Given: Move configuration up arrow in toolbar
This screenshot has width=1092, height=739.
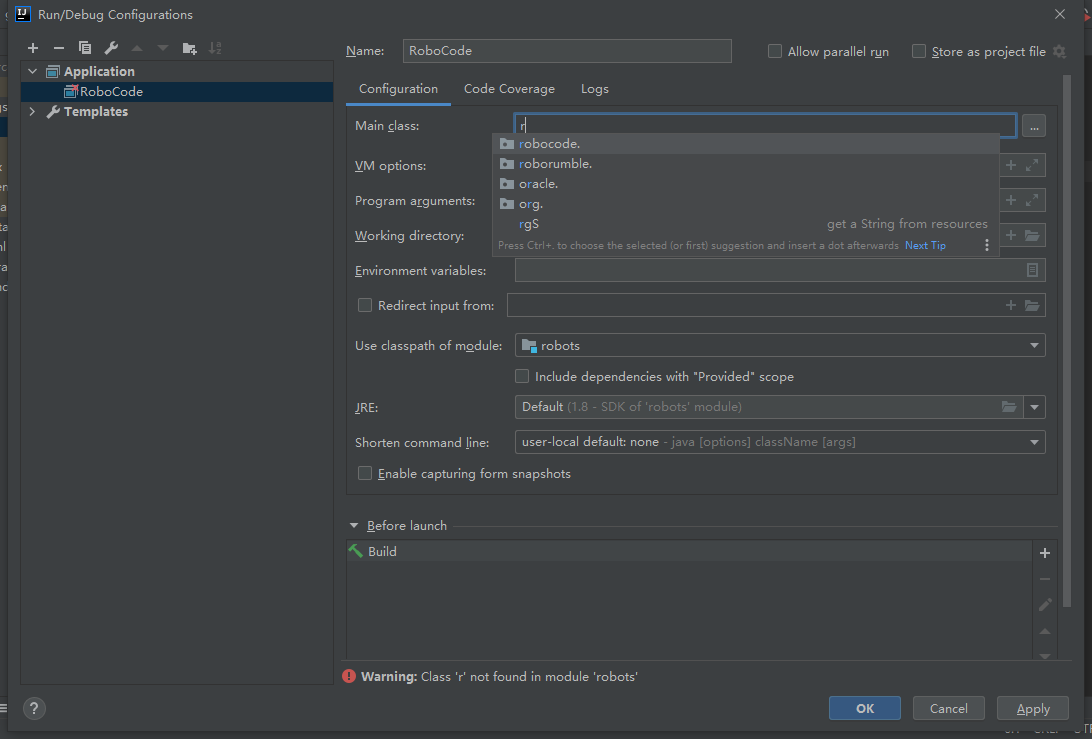Looking at the screenshot, I should tap(137, 48).
